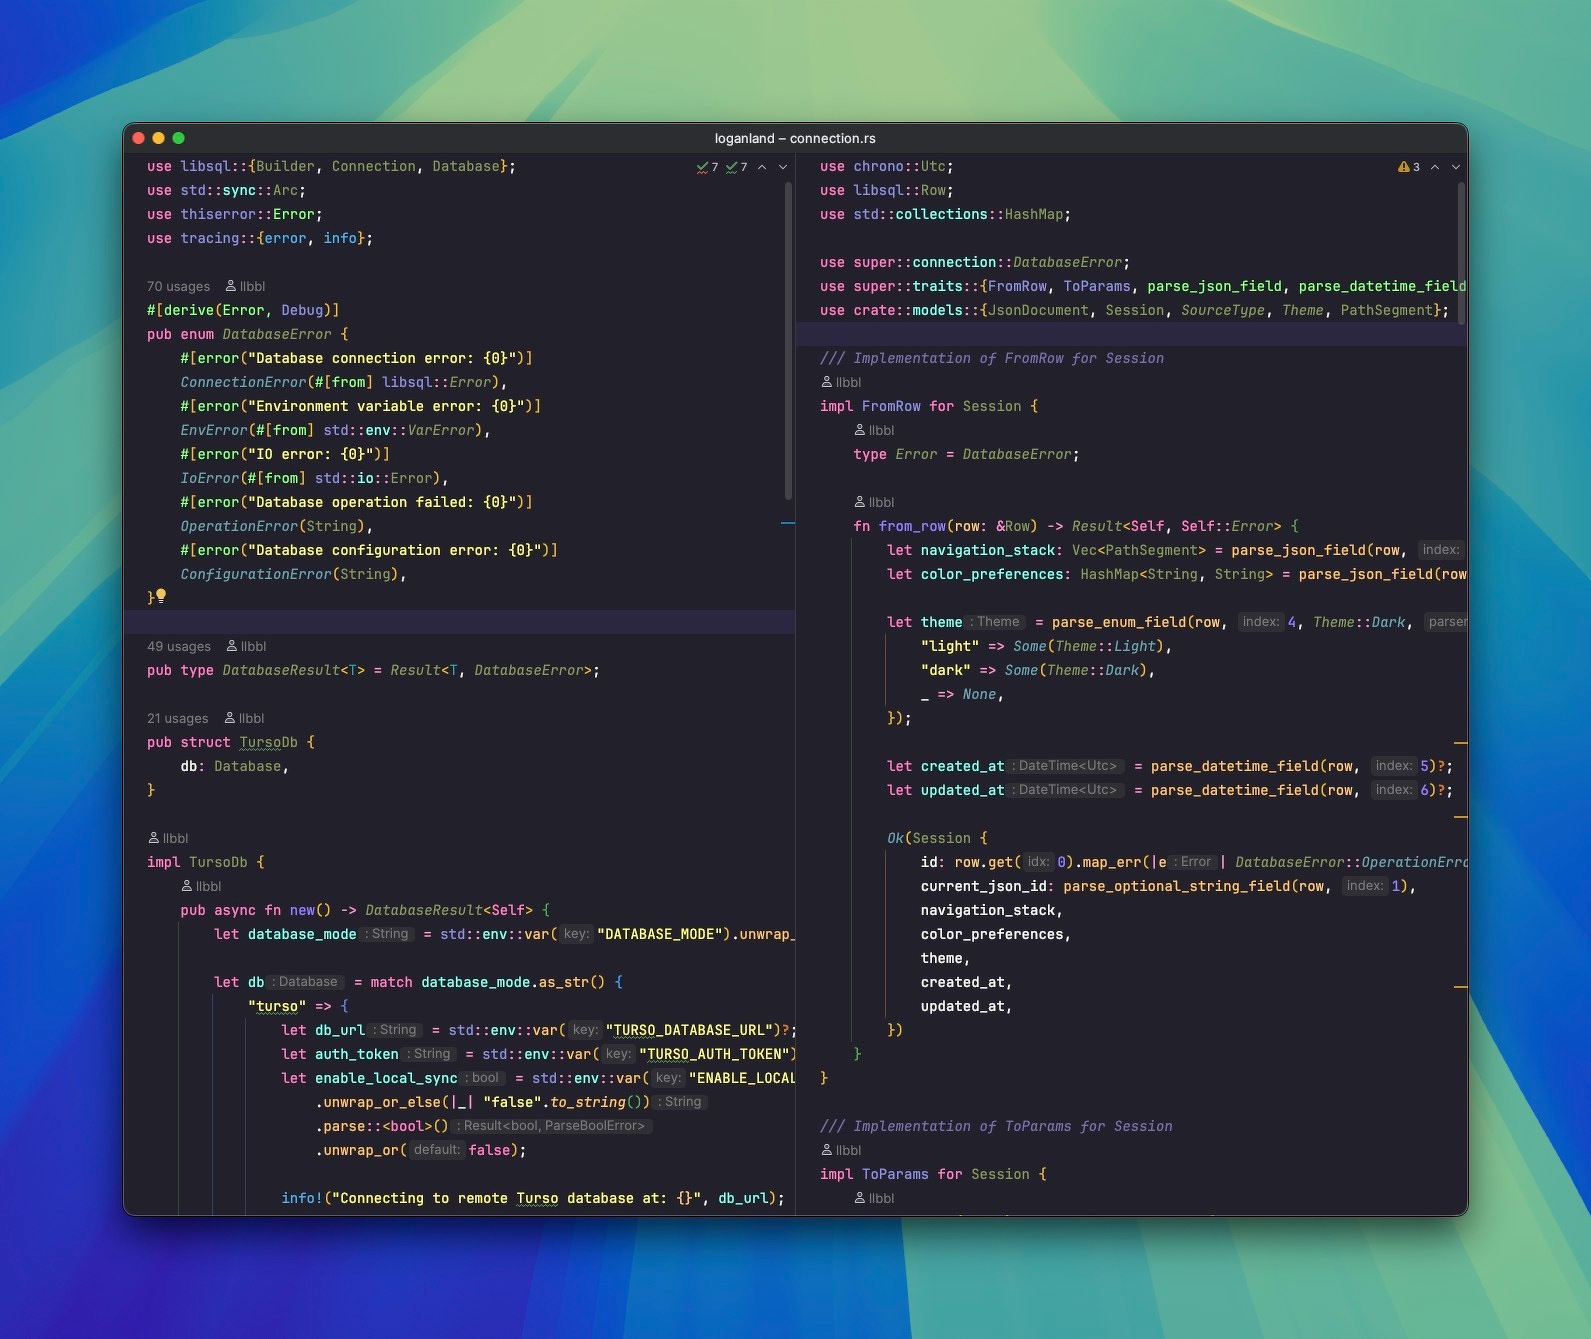Click the 21 usages hint above TursoDb struct
1591x1339 pixels.
click(177, 718)
